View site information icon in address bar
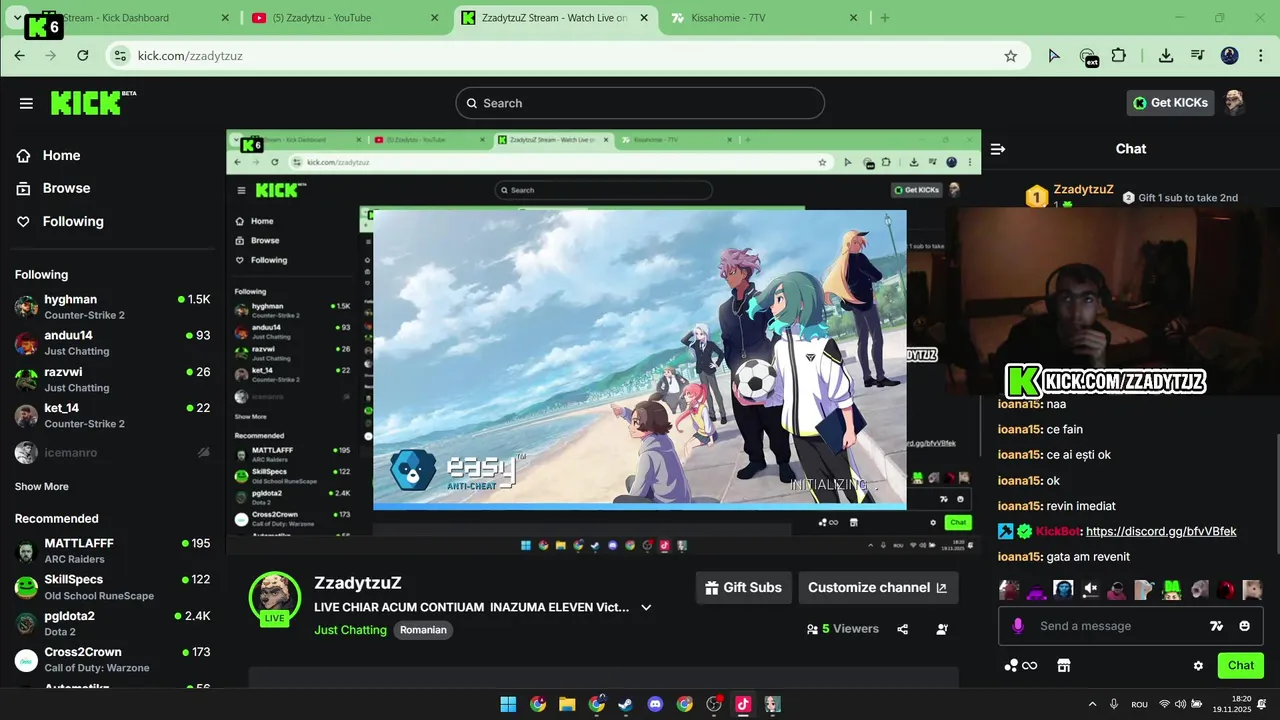The image size is (1280, 720). click(x=121, y=56)
